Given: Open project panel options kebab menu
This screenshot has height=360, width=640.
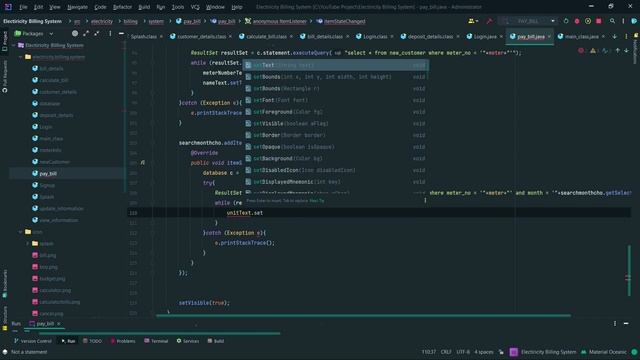Looking at the screenshot, I should [110, 33].
